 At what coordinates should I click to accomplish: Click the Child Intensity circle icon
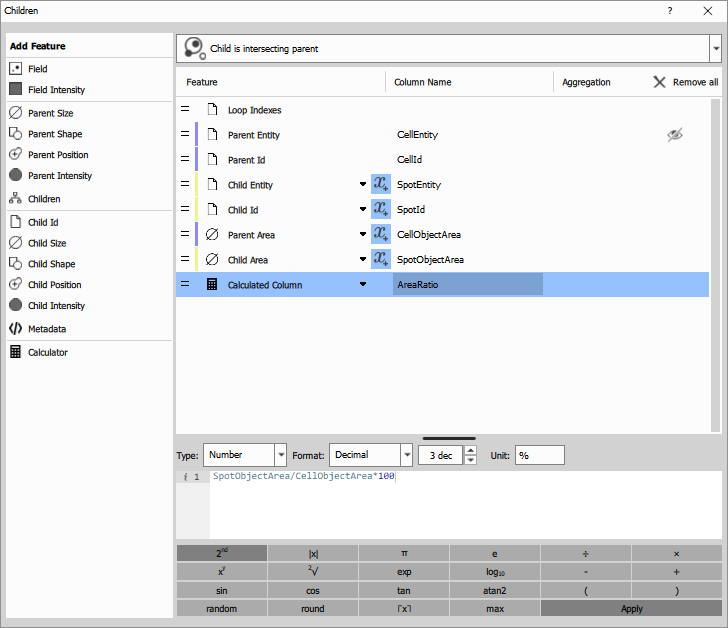point(15,304)
